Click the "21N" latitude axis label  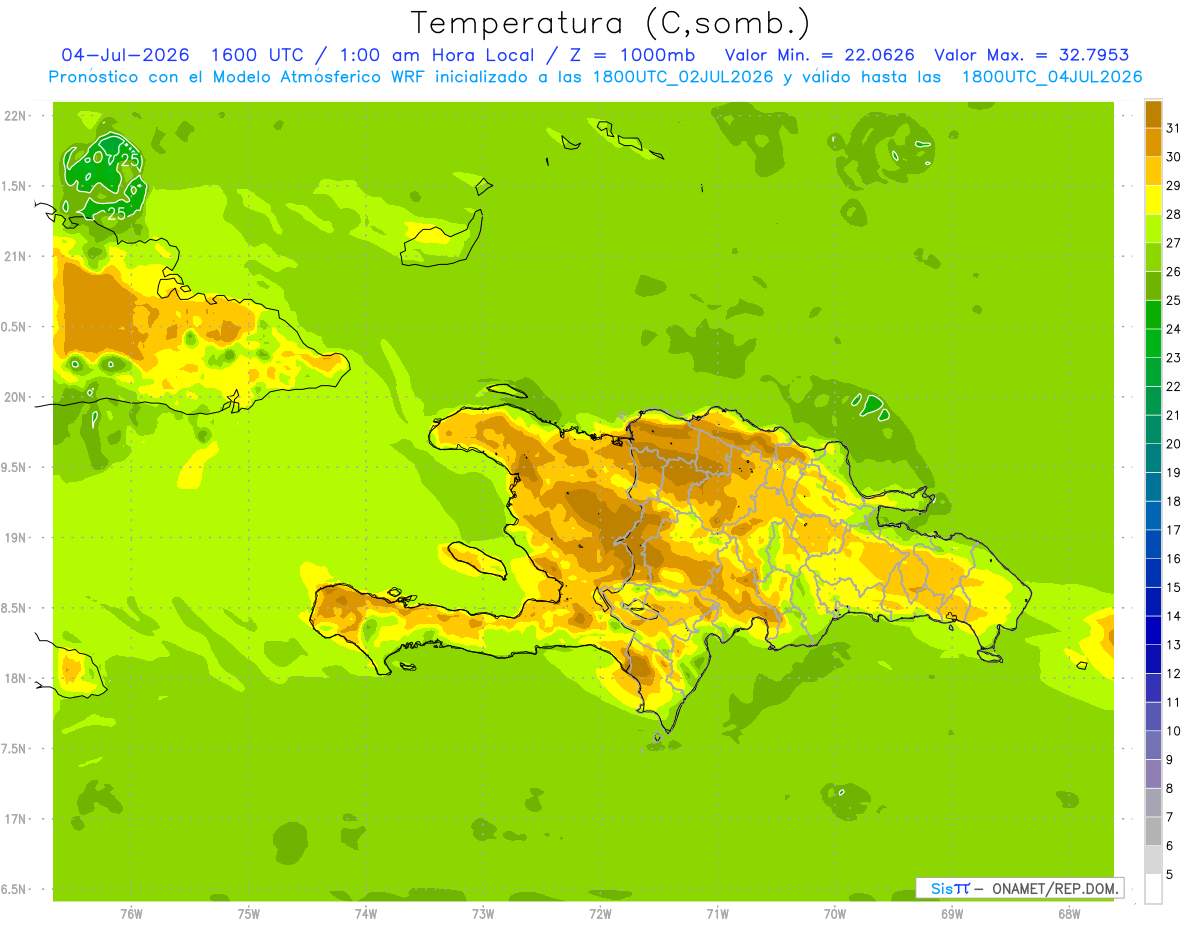pos(14,256)
